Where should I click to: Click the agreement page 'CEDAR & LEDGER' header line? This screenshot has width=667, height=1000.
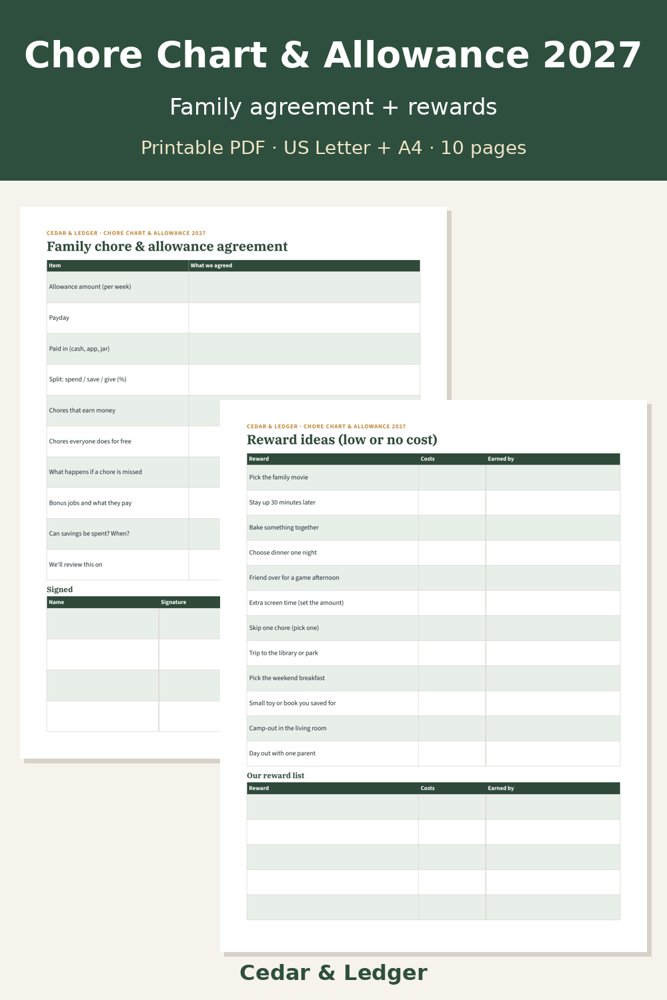pos(126,233)
